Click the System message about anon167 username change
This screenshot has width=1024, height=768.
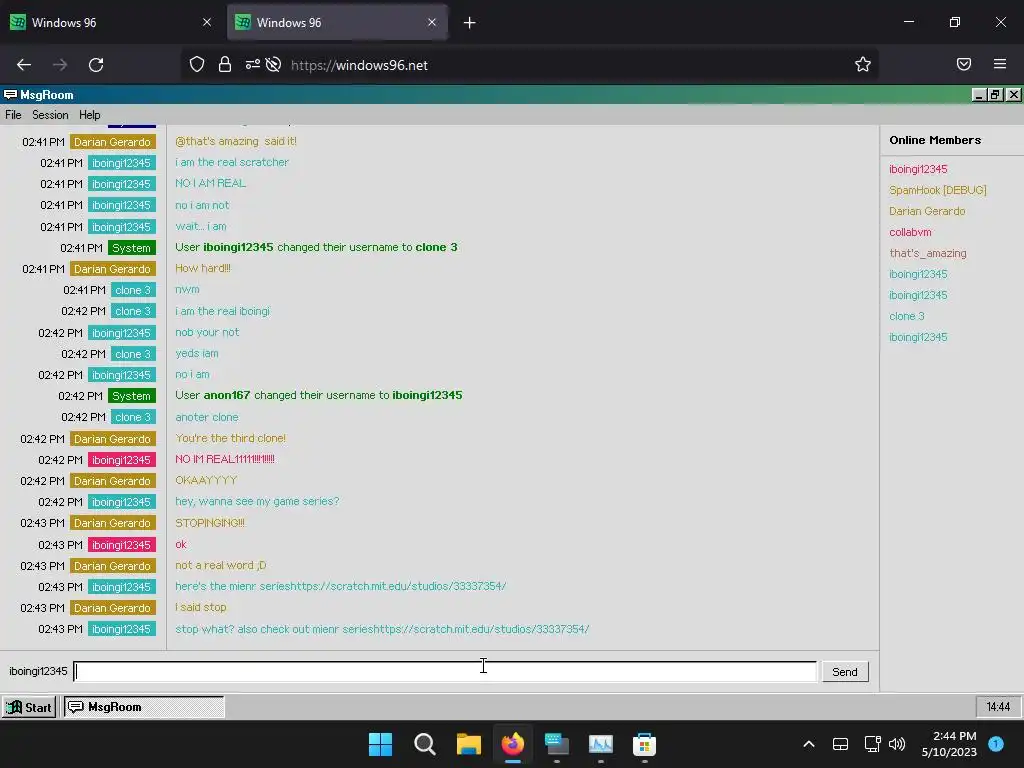coord(318,395)
